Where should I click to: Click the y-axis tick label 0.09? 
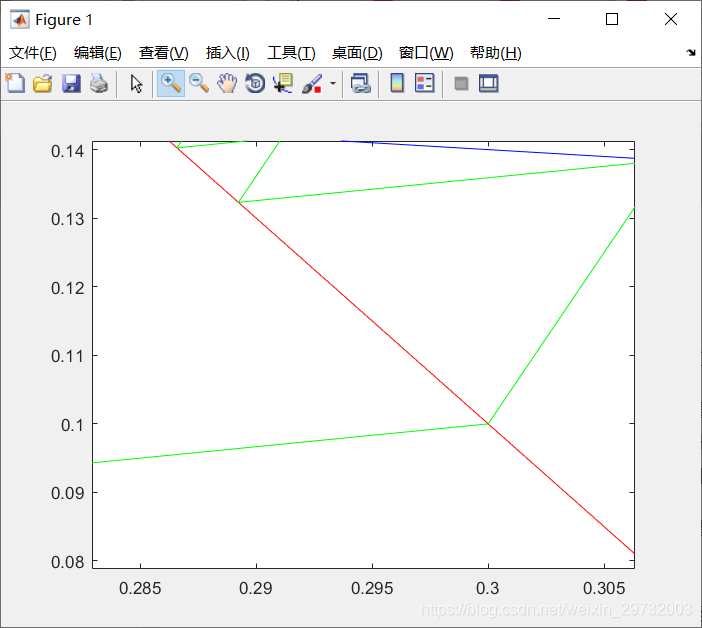67,493
